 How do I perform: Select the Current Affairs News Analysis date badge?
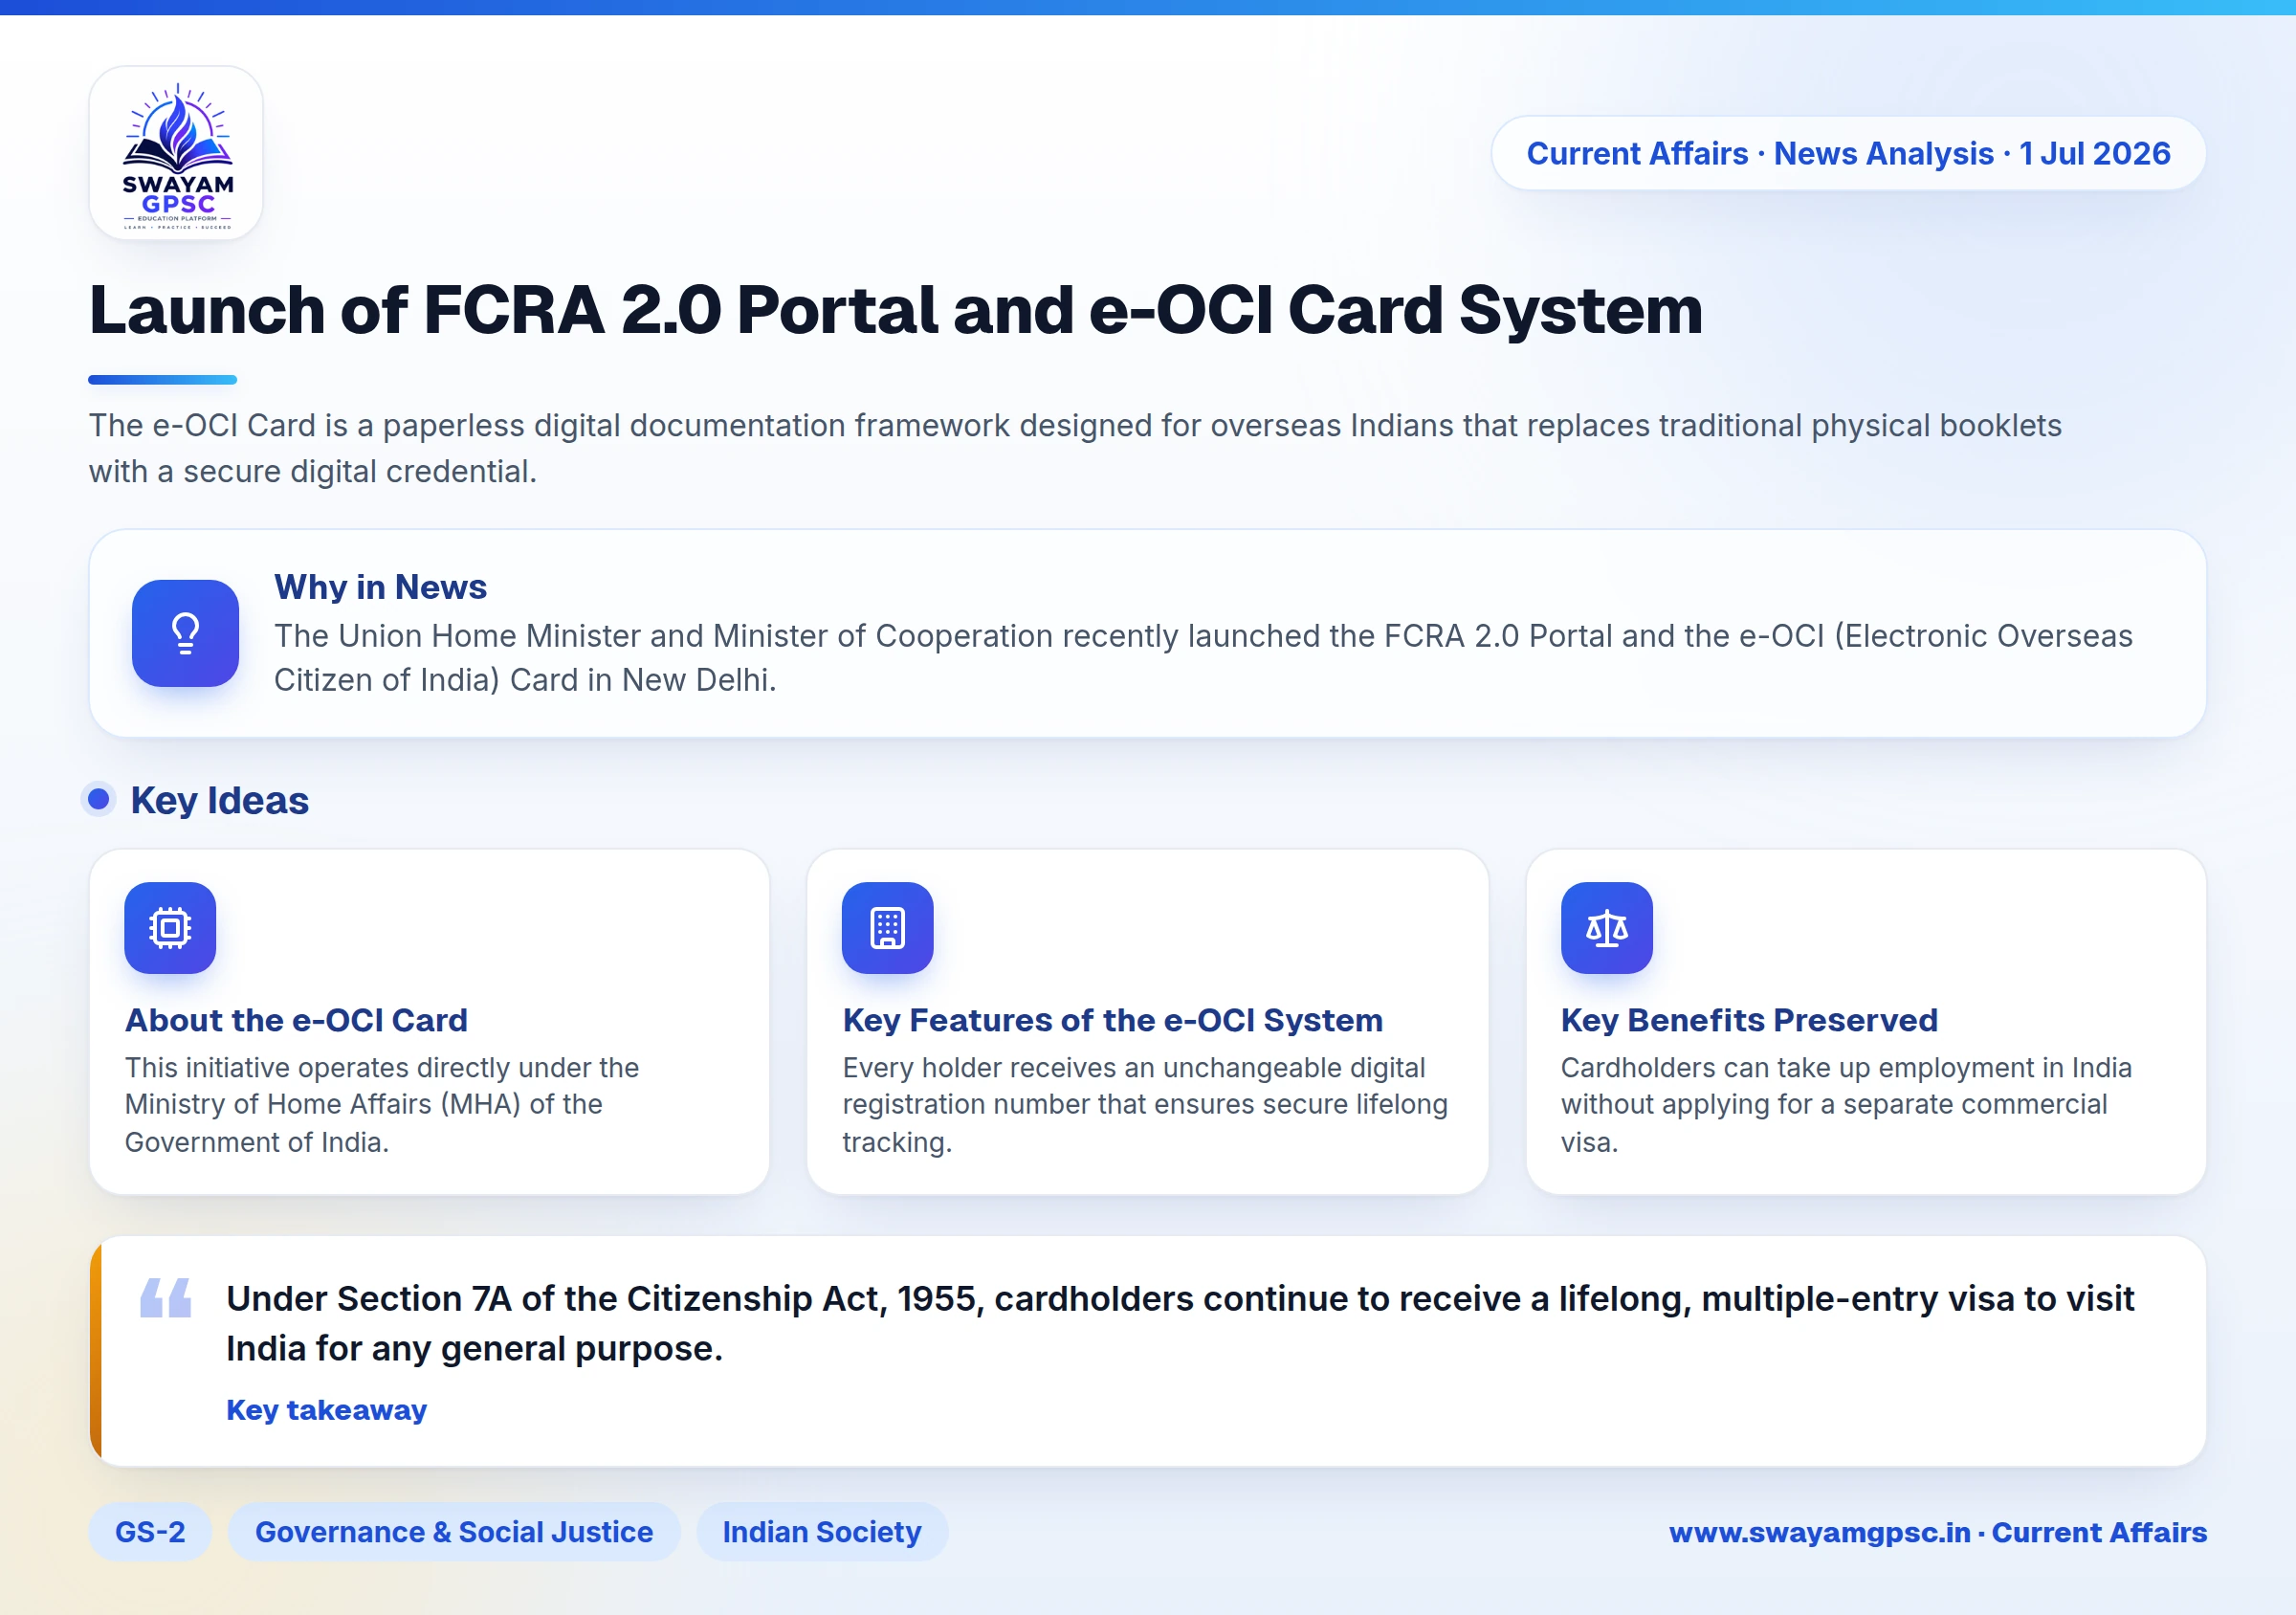pos(1848,153)
